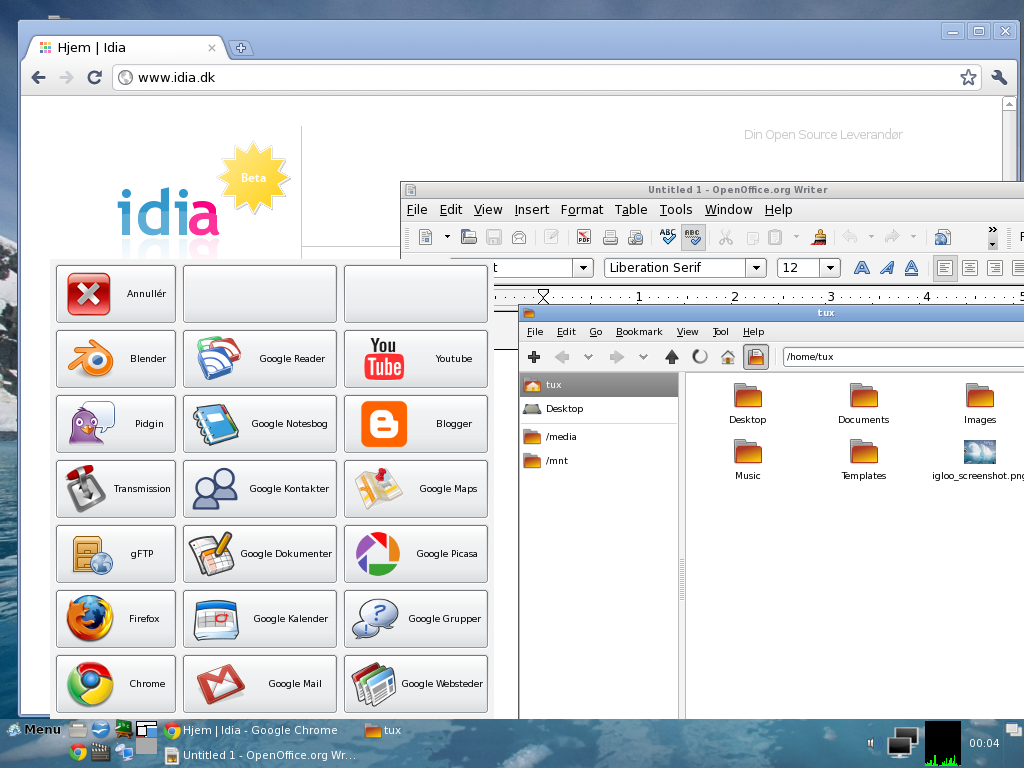Select /mnt in file manager sidebar

pyautogui.click(x=599, y=460)
